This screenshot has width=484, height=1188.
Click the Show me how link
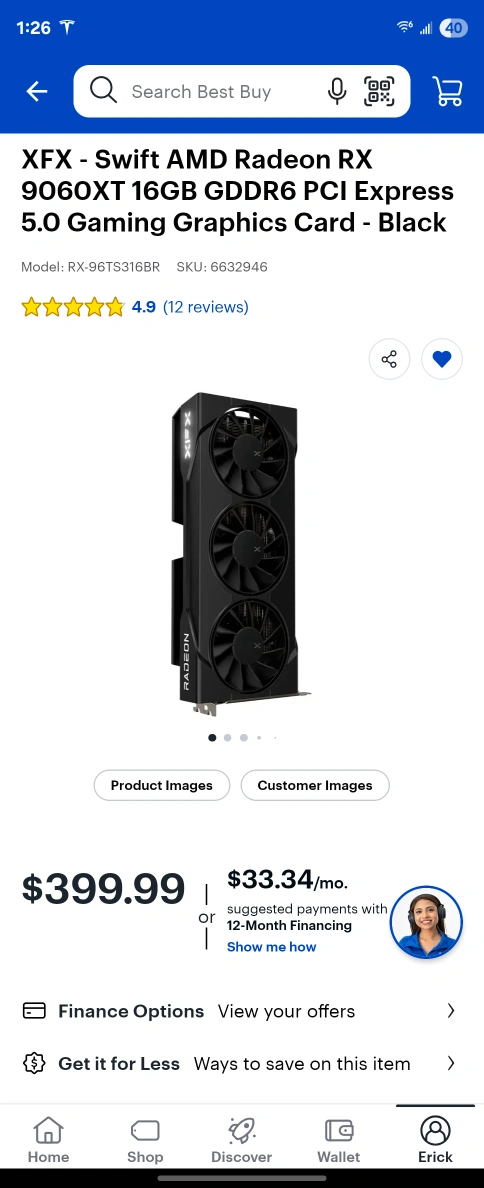pos(272,946)
